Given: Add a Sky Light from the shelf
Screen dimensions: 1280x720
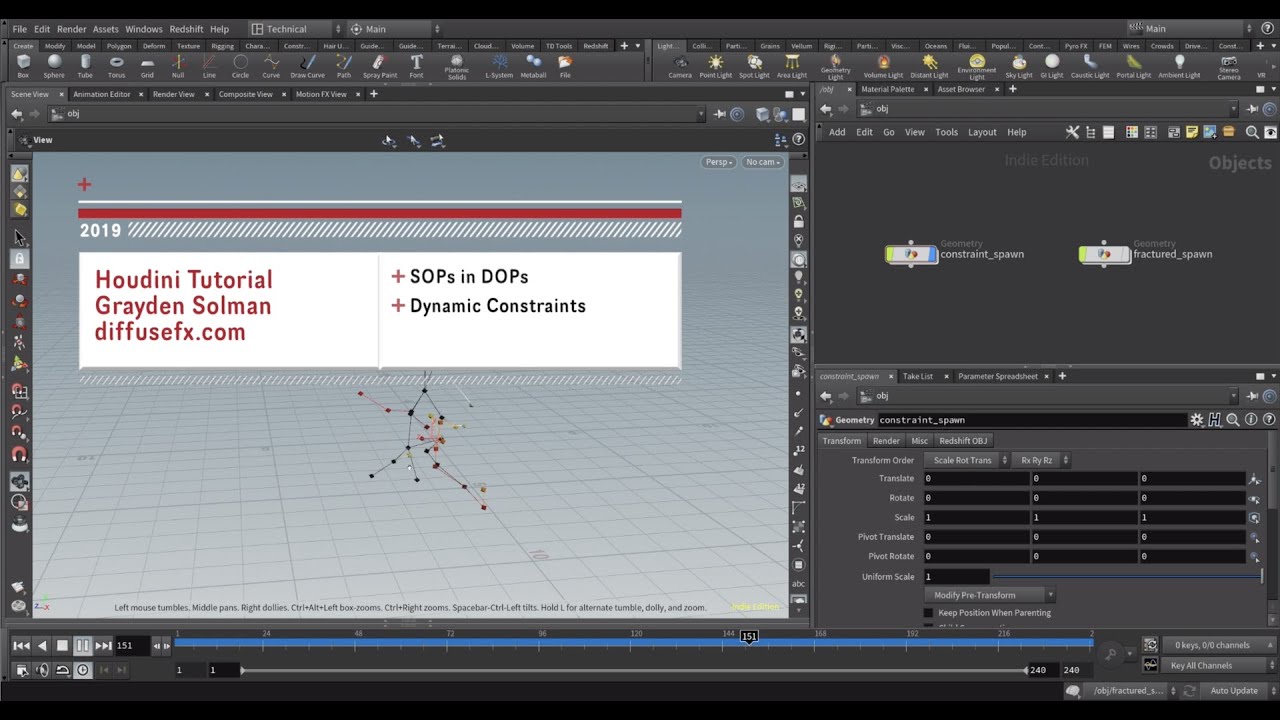Looking at the screenshot, I should (x=1019, y=66).
